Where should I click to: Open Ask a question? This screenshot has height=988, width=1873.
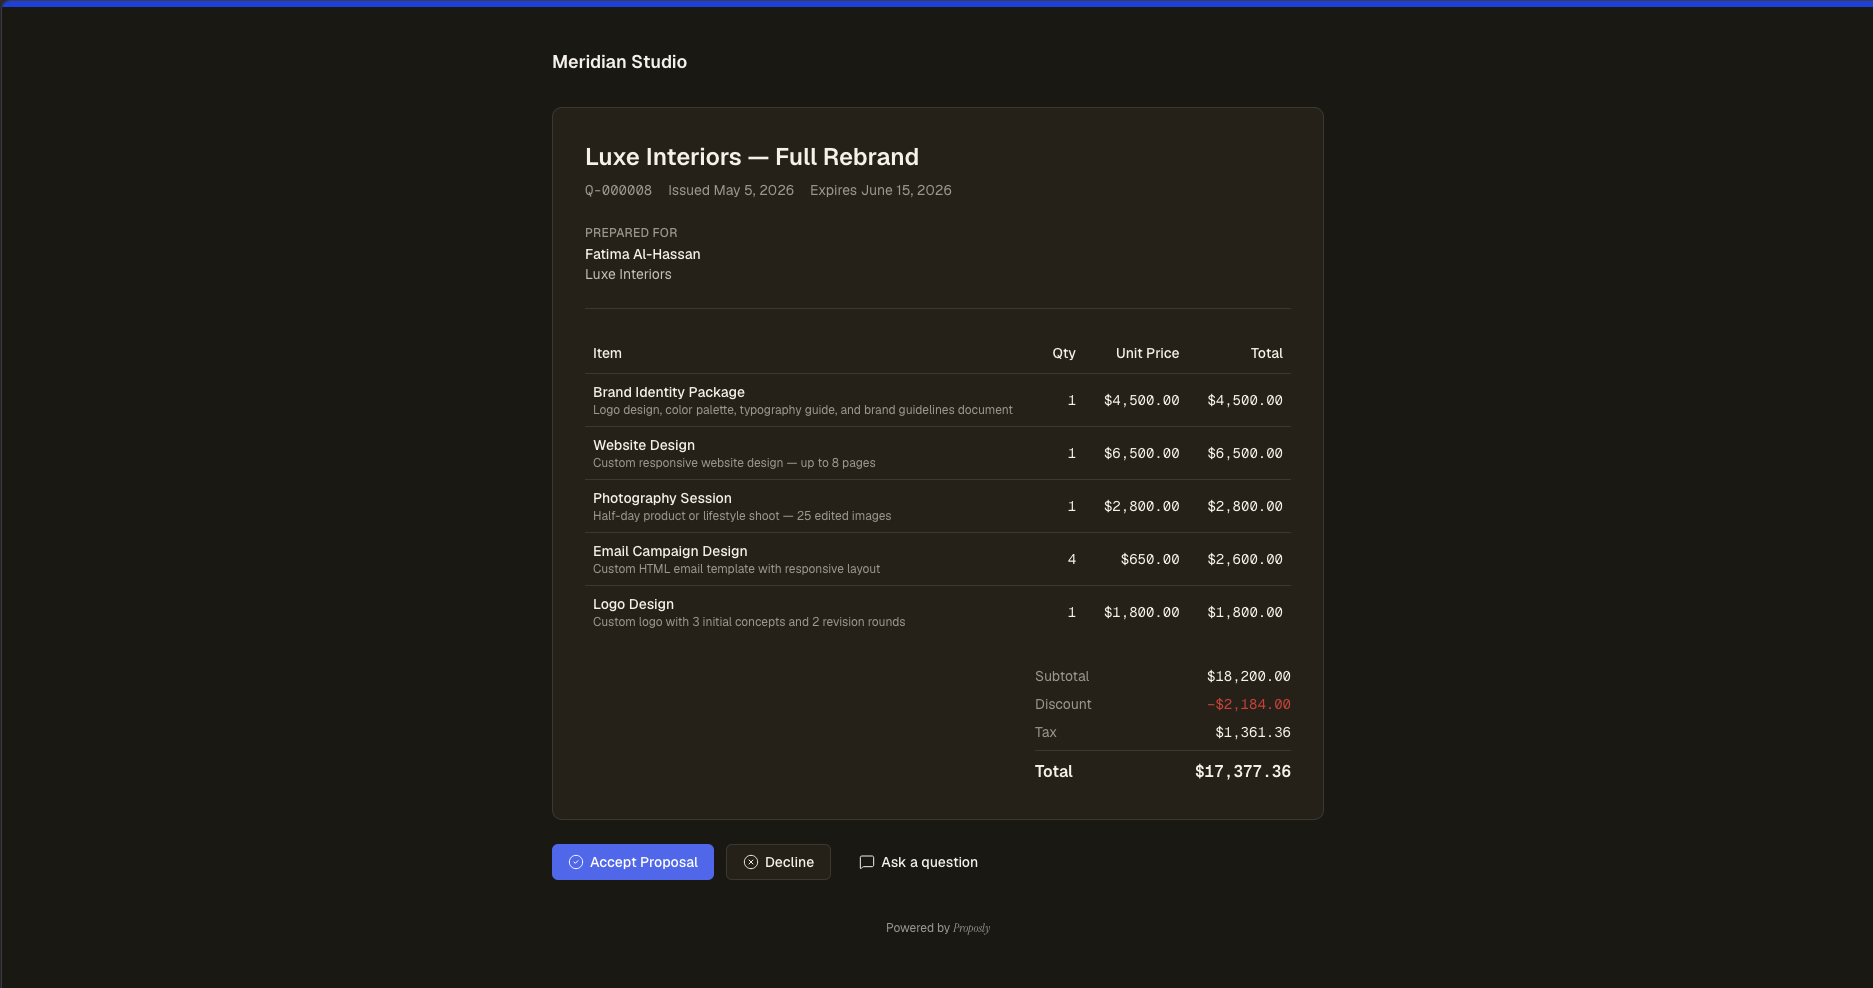tap(918, 862)
